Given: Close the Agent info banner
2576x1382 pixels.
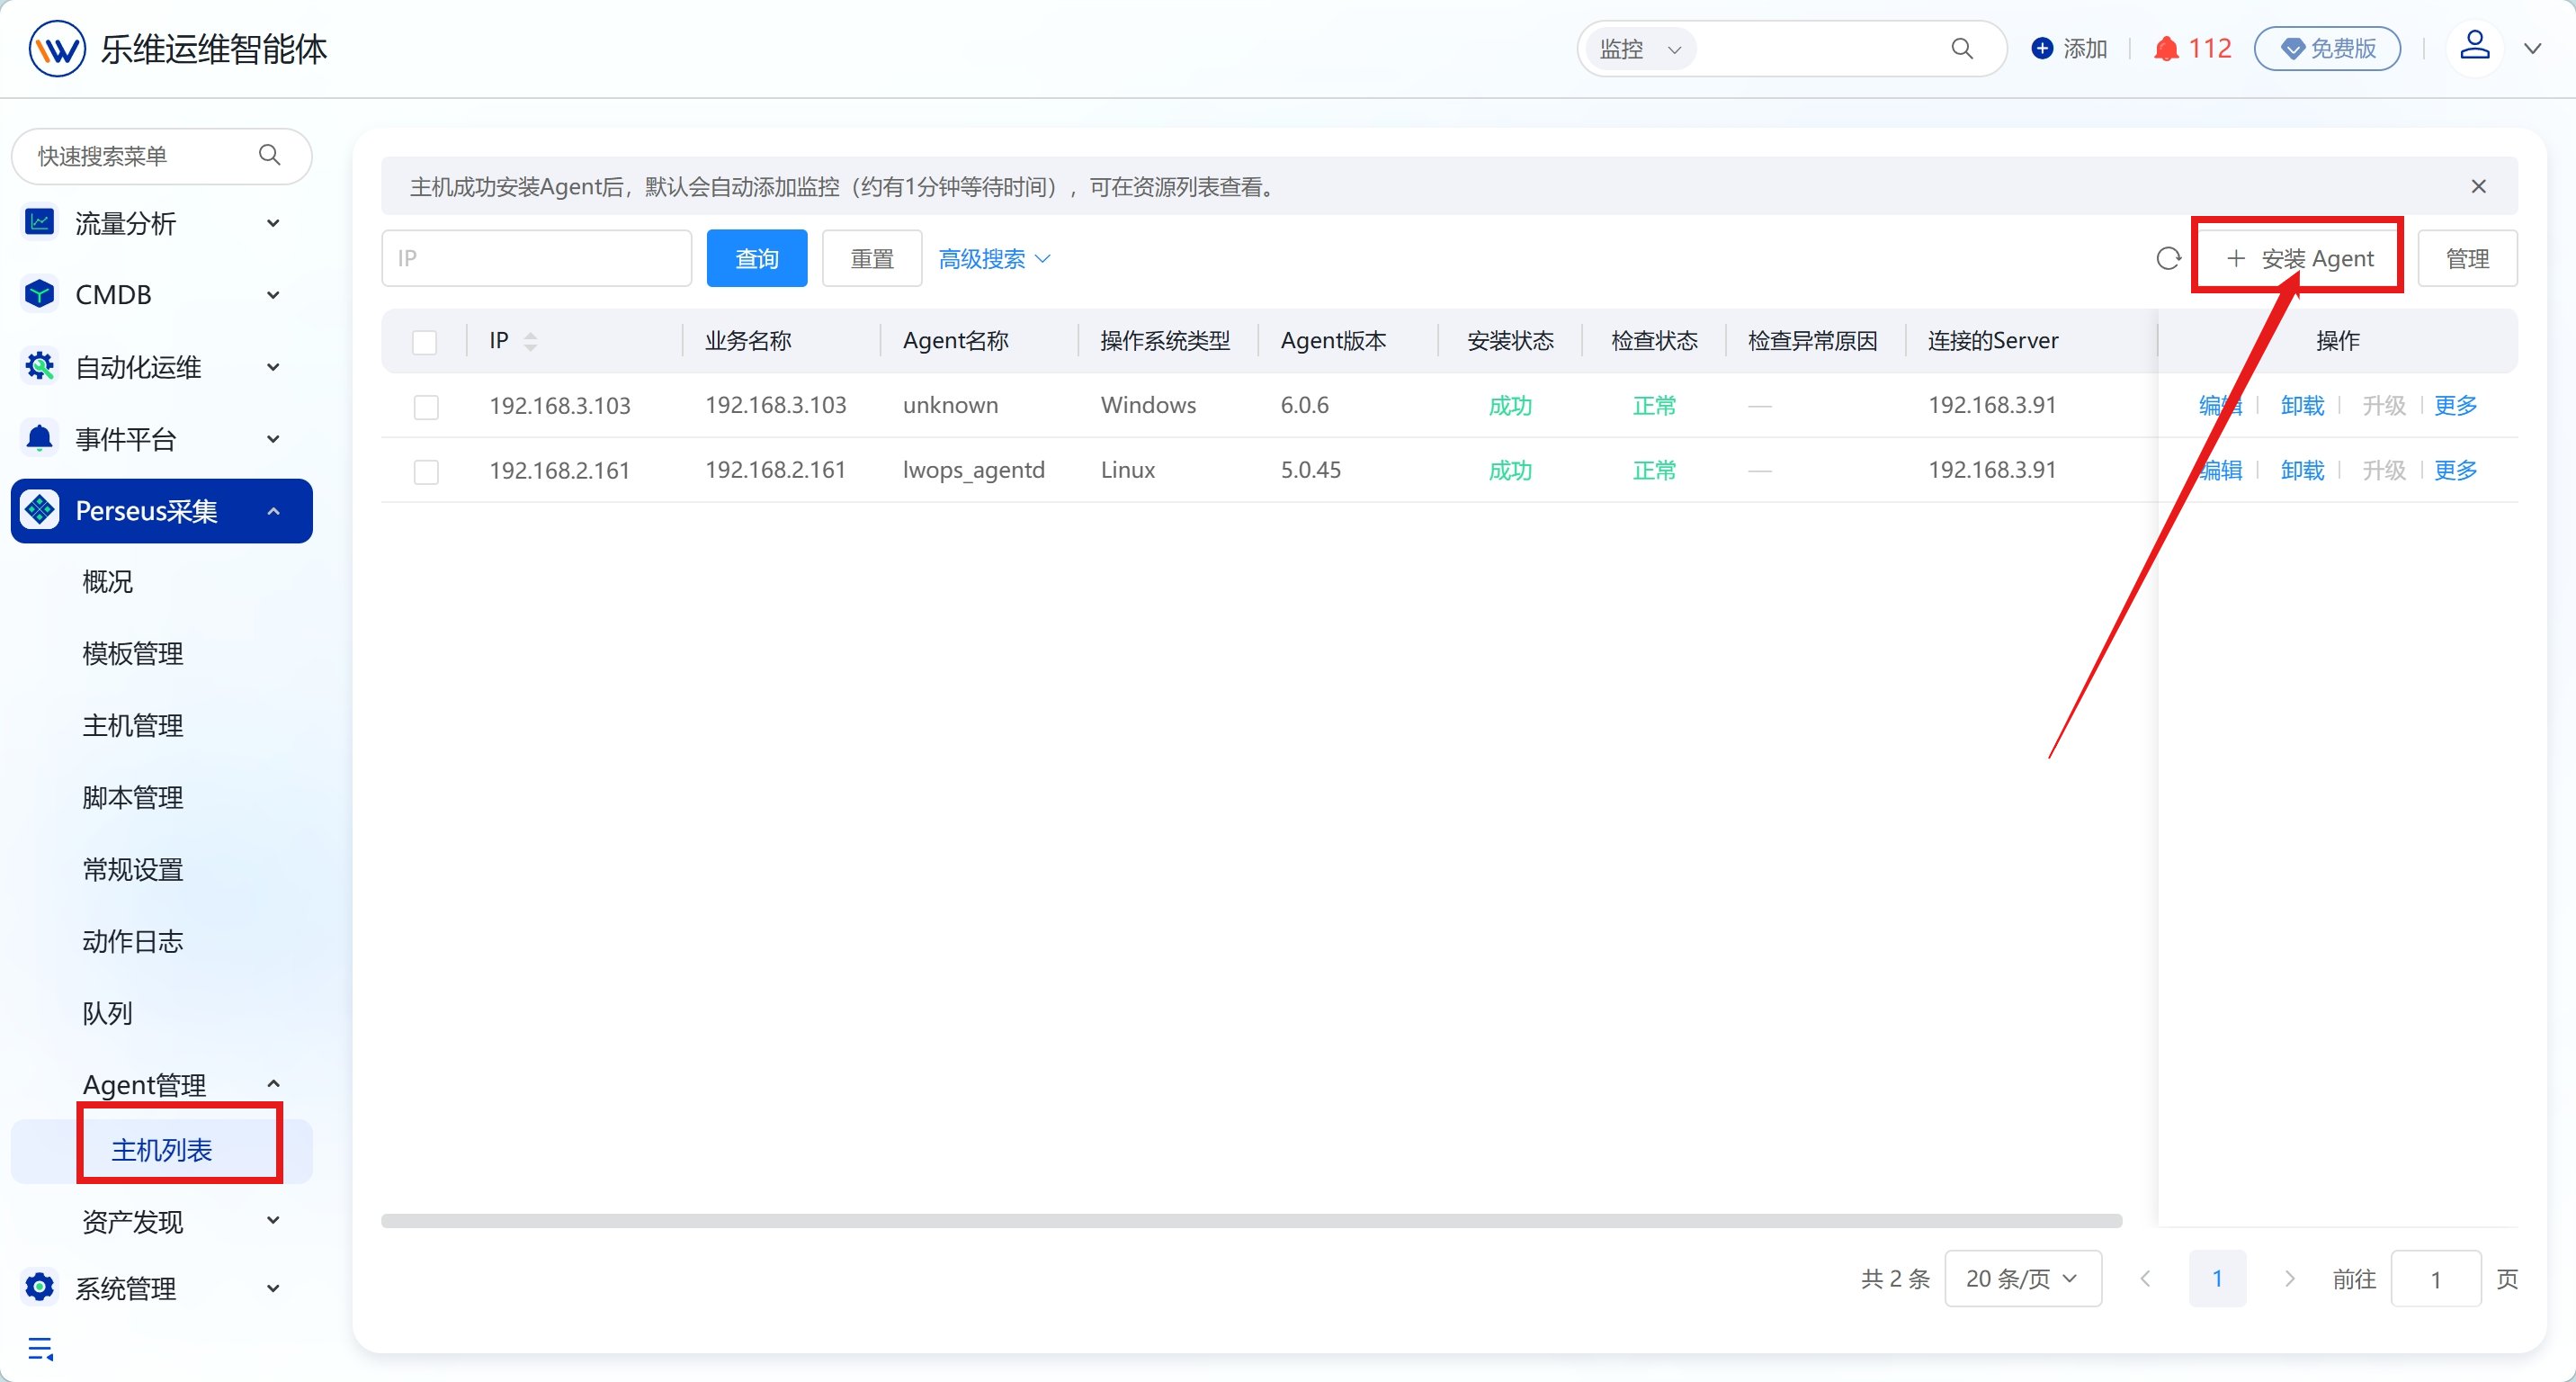Looking at the screenshot, I should (2478, 186).
